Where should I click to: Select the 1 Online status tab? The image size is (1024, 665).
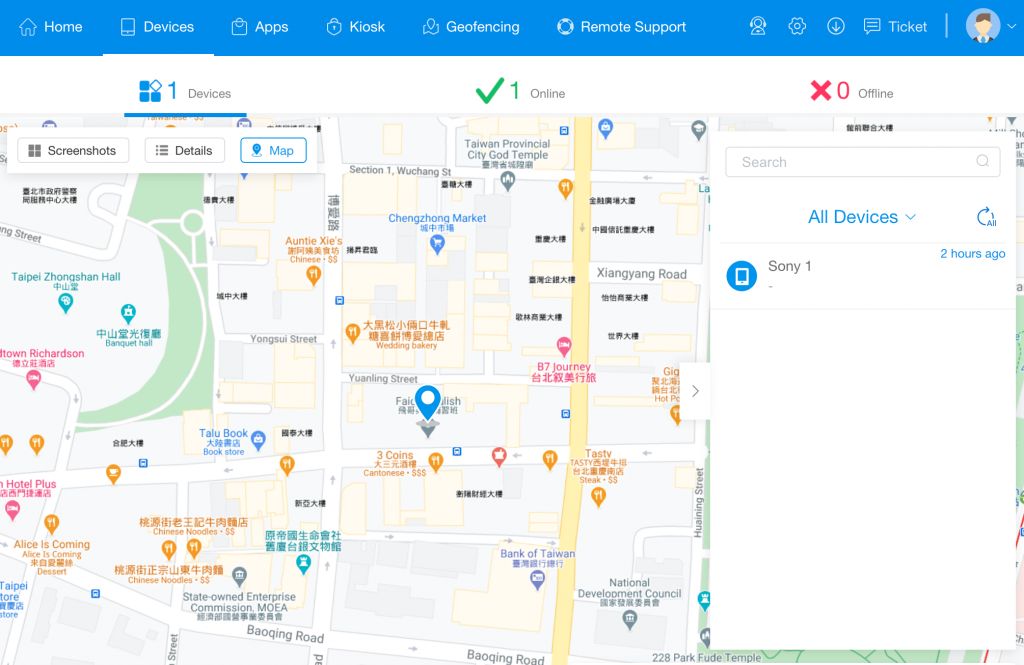[x=520, y=91]
